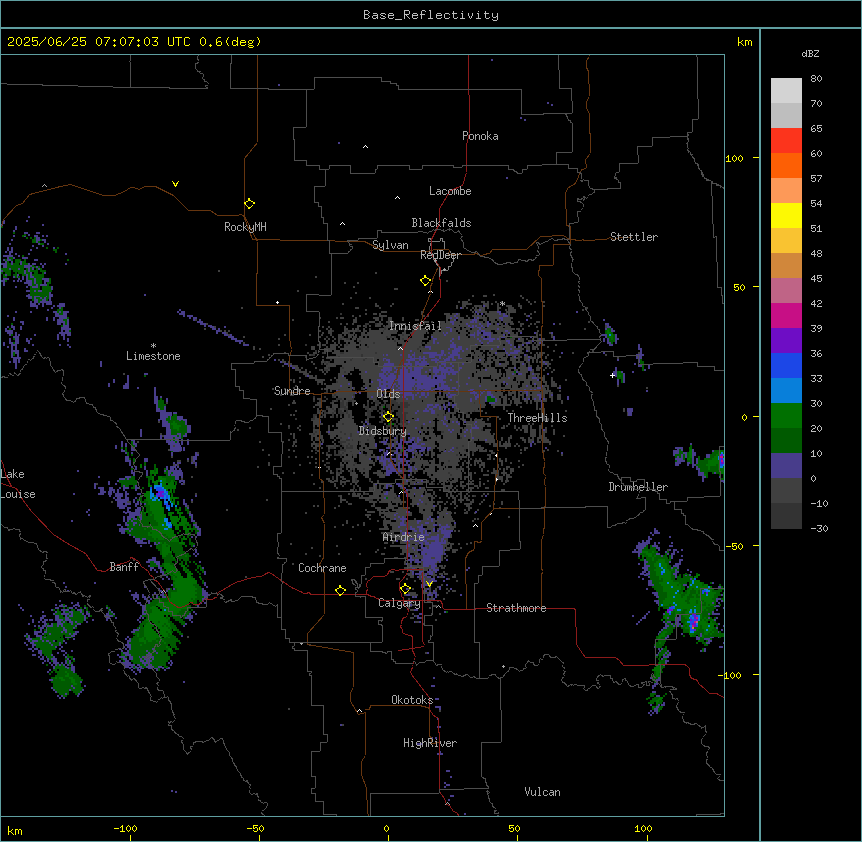Click the white plus marker west of Drumheller
The height and width of the screenshot is (842, 862).
612,375
